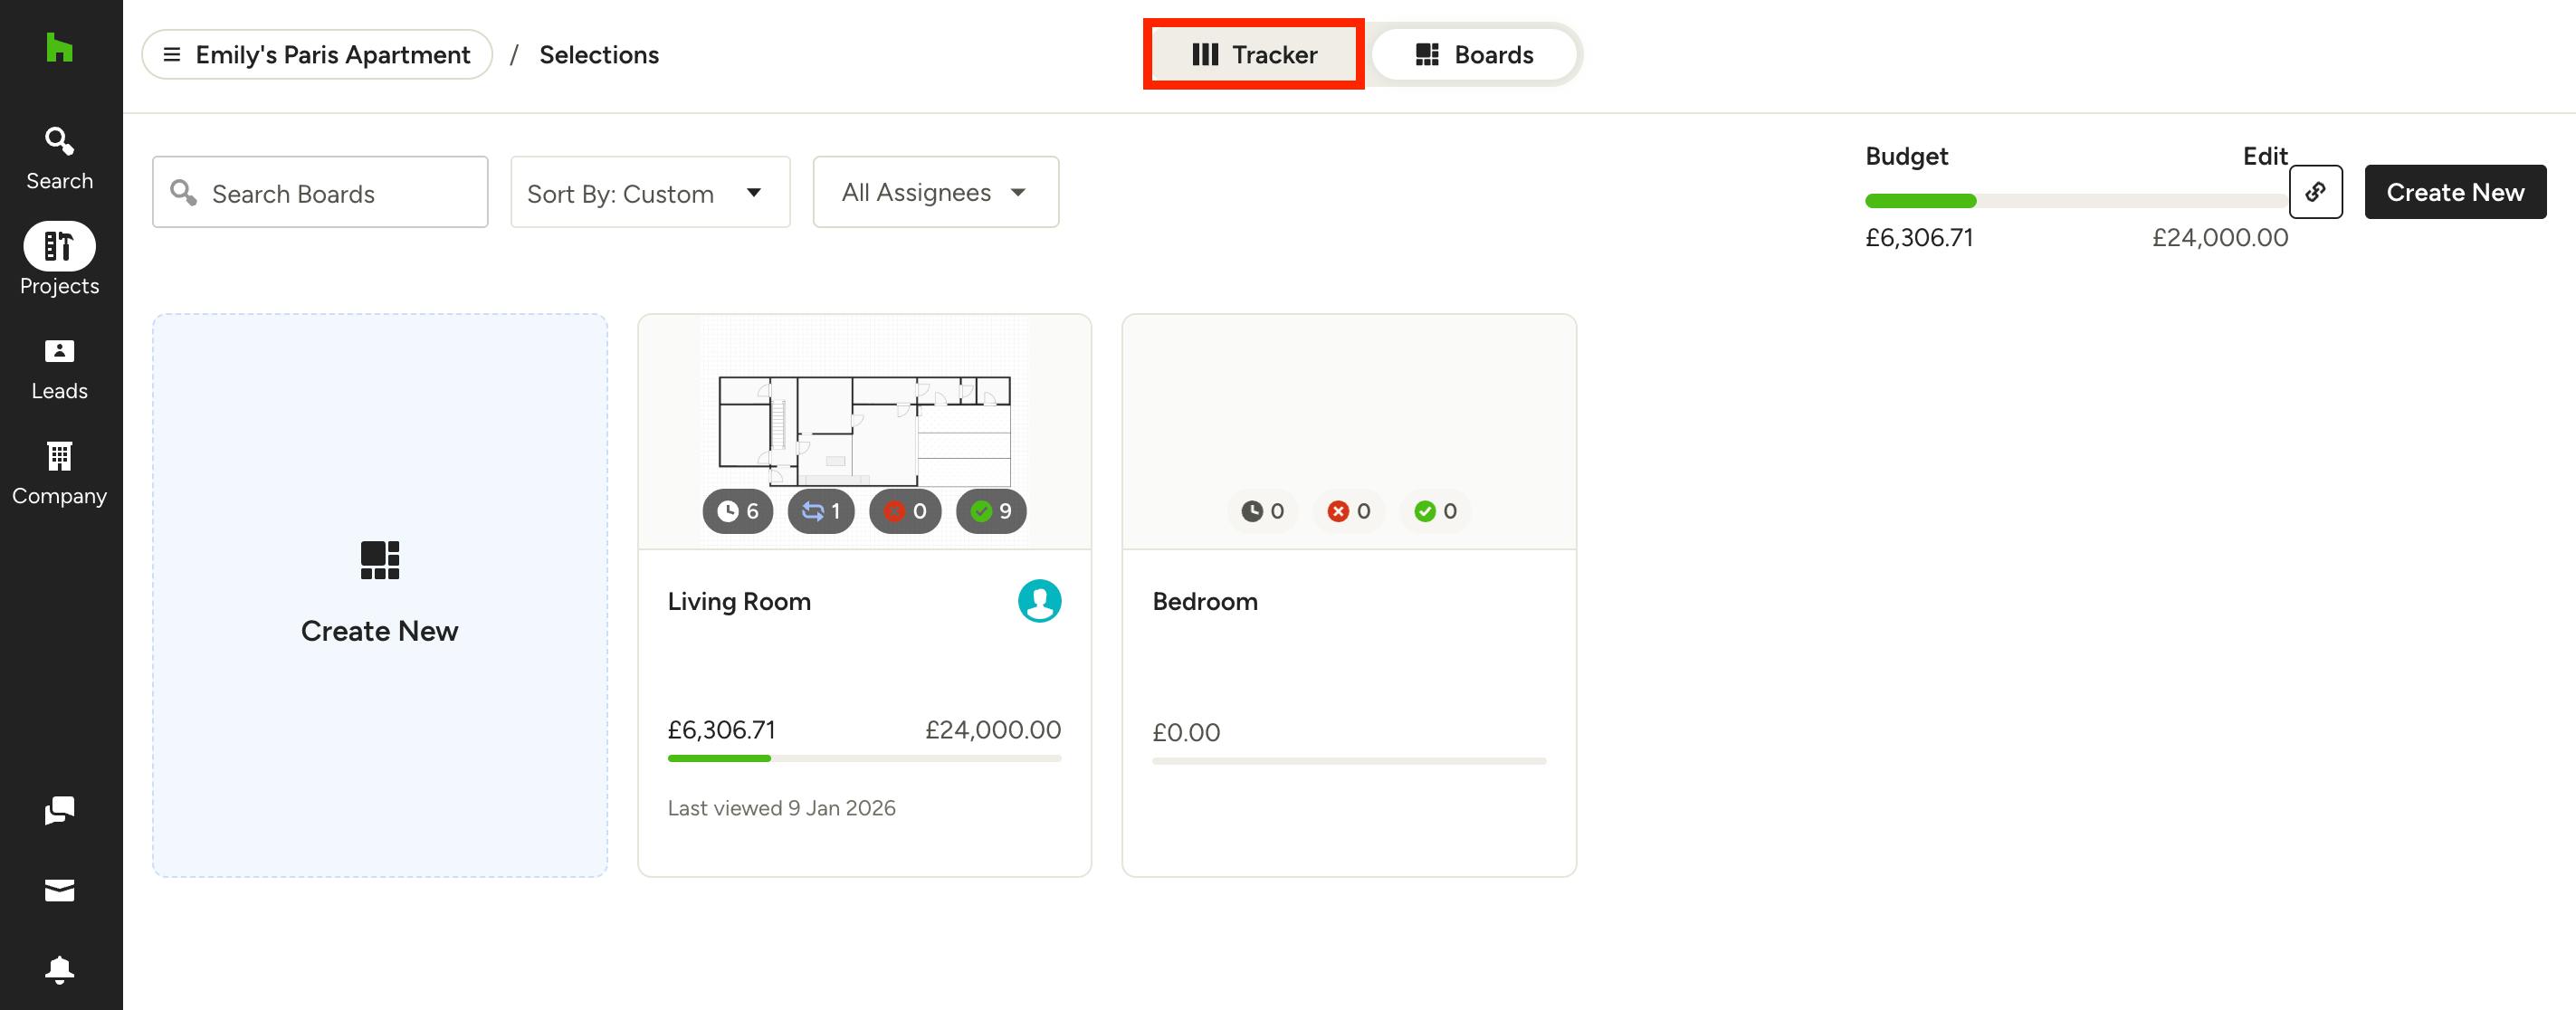Click the black Create New button
The height and width of the screenshot is (1010, 2576).
(x=2454, y=192)
